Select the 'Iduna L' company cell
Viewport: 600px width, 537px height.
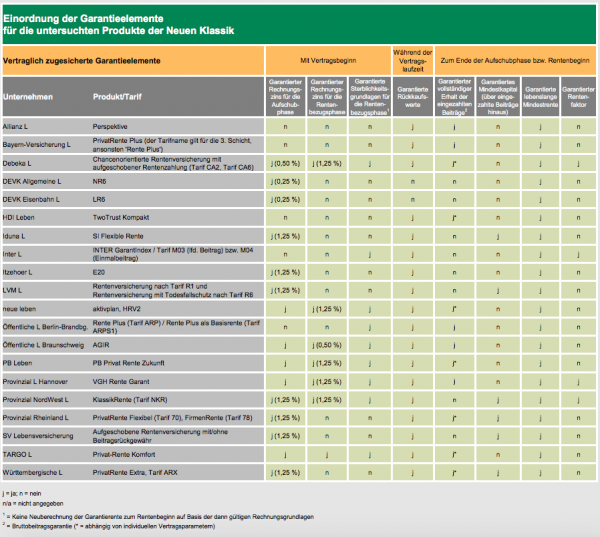pos(14,236)
